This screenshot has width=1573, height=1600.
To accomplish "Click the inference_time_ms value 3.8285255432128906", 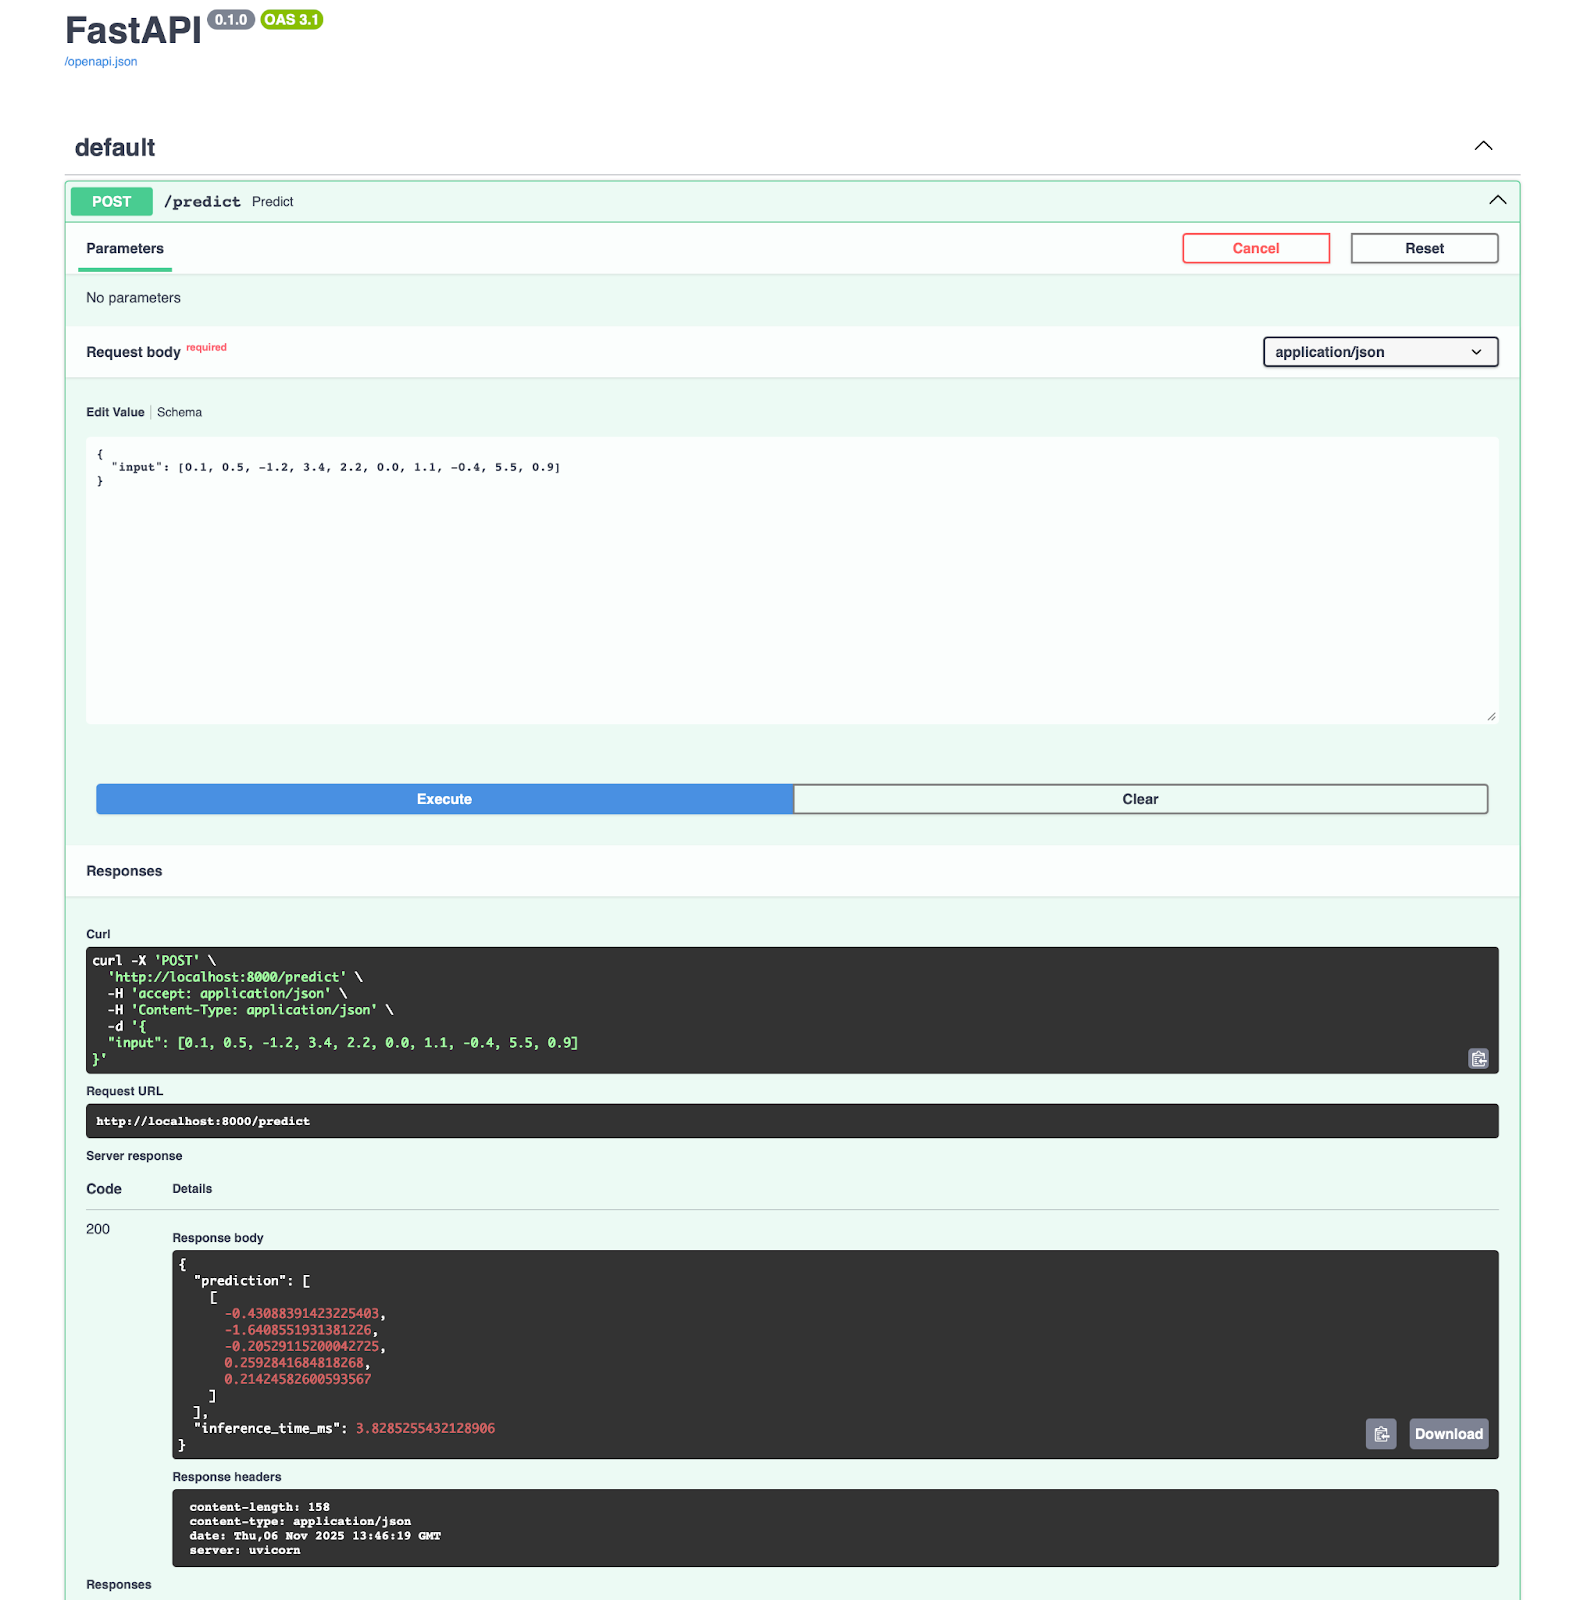I will pyautogui.click(x=425, y=1428).
